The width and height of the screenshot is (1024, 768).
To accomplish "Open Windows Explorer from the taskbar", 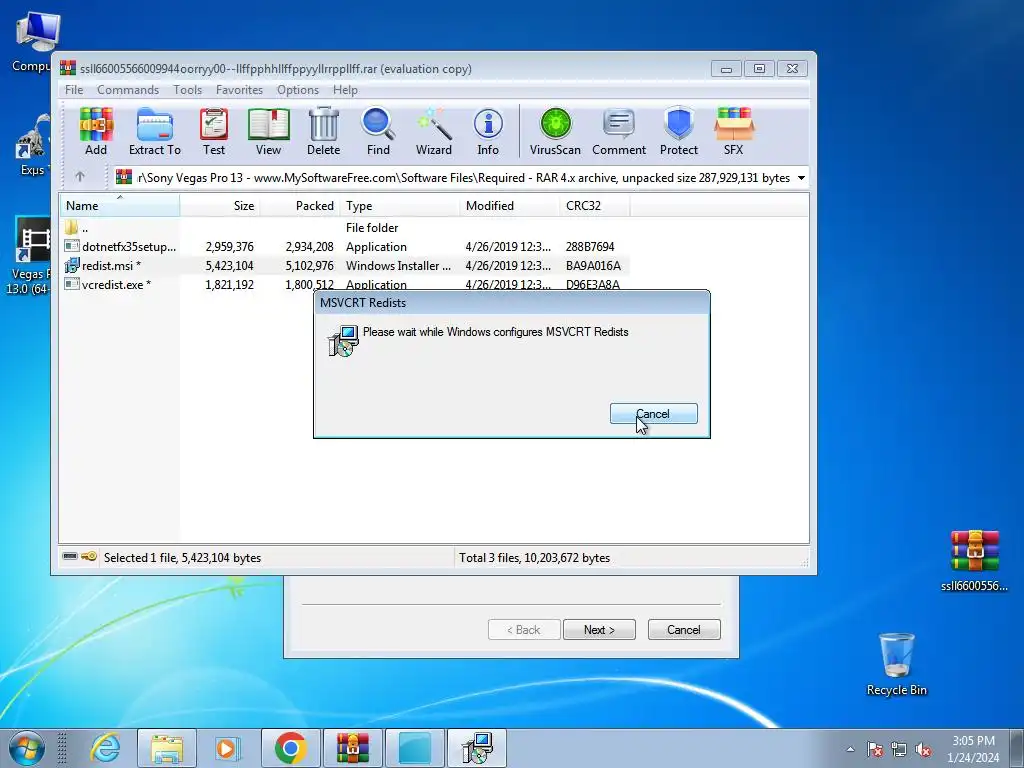I will pos(167,748).
